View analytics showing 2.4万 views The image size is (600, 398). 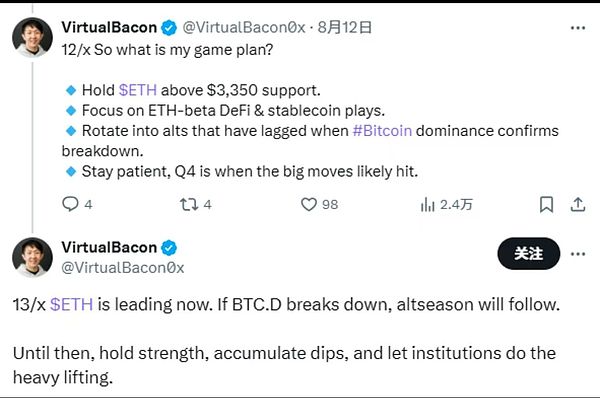446,204
